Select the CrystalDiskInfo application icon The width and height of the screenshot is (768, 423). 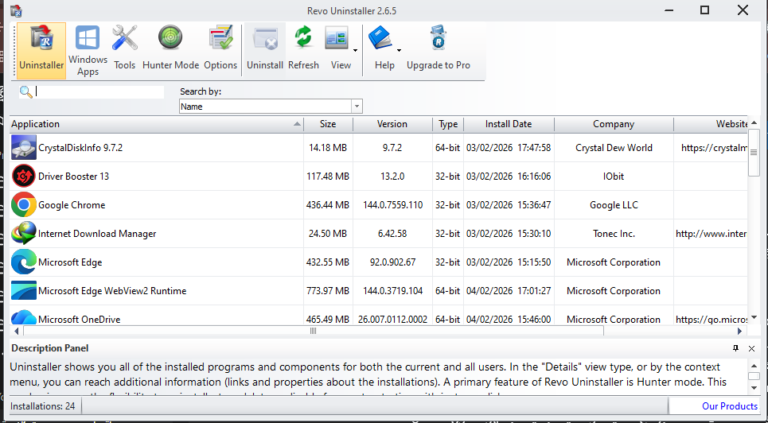click(x=24, y=147)
